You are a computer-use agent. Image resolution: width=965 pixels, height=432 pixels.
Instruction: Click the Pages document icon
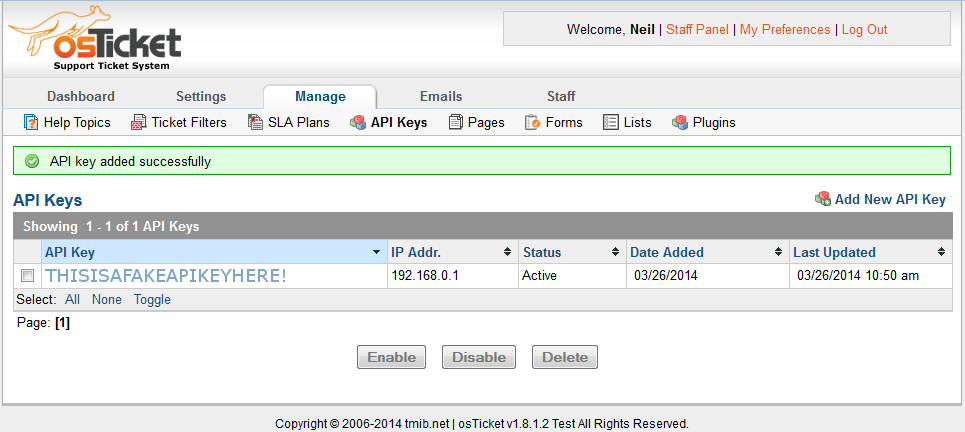point(455,122)
